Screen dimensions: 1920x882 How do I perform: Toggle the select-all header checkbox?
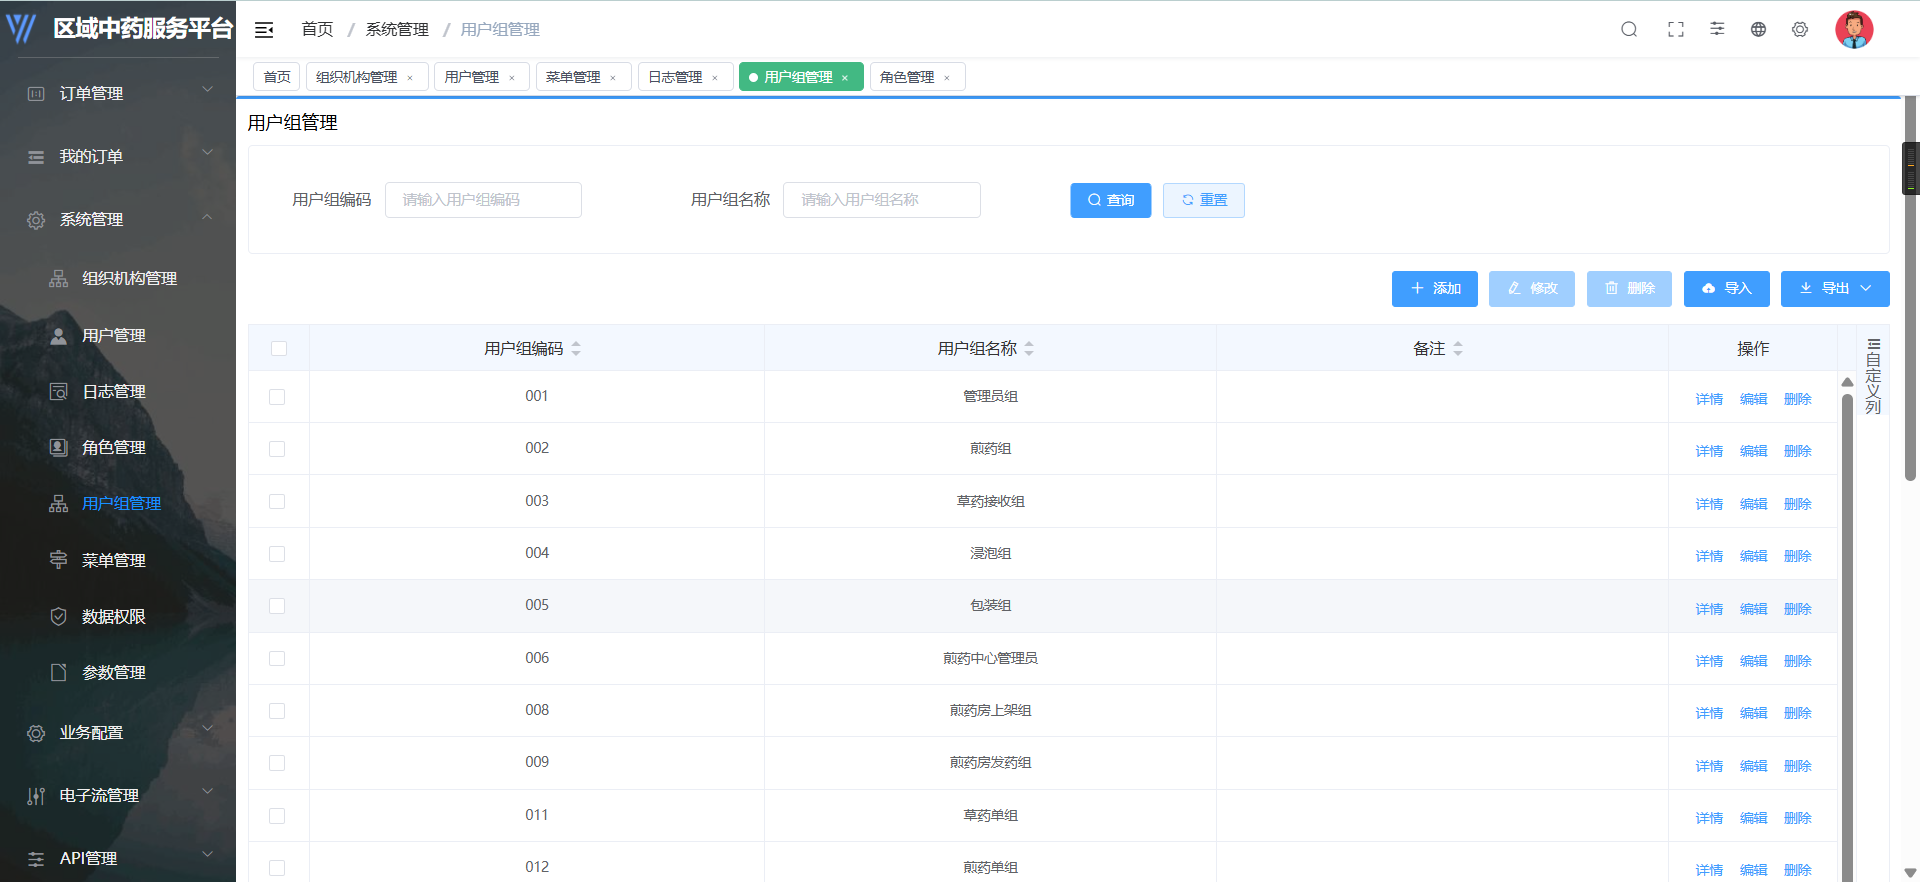(279, 348)
